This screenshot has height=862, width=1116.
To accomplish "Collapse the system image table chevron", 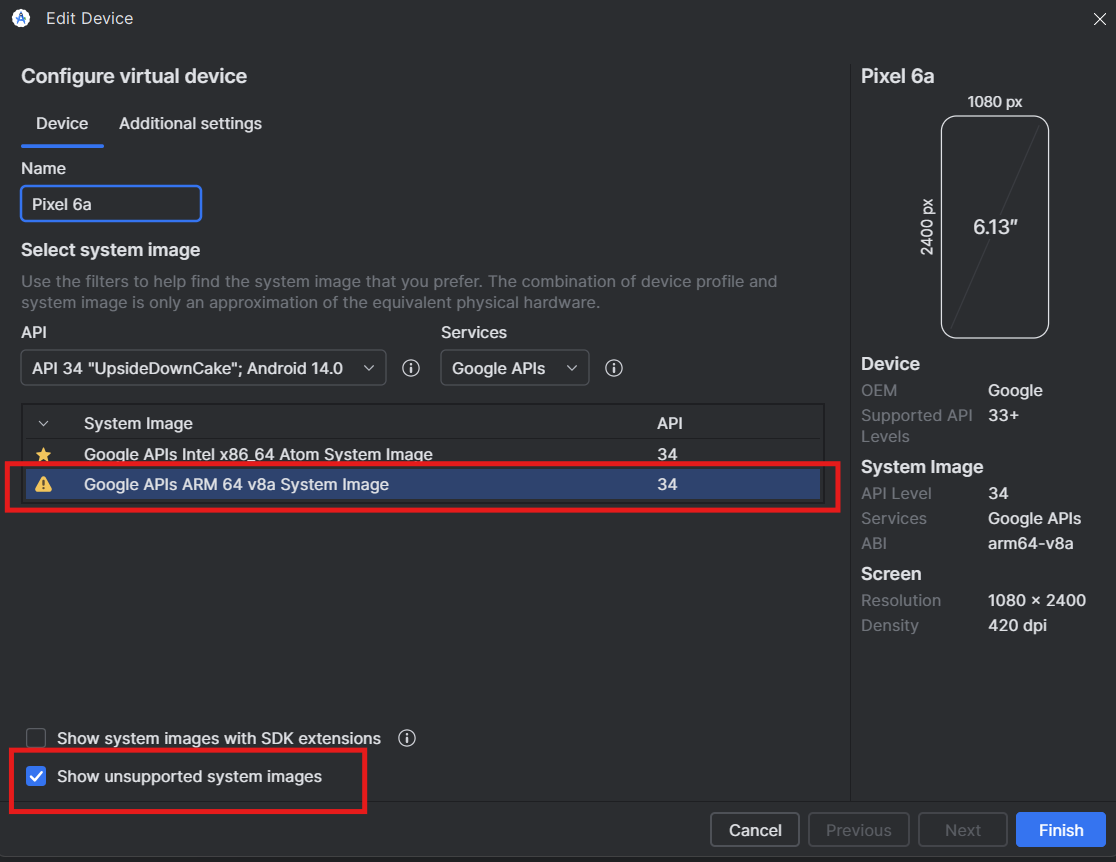I will pyautogui.click(x=43, y=424).
